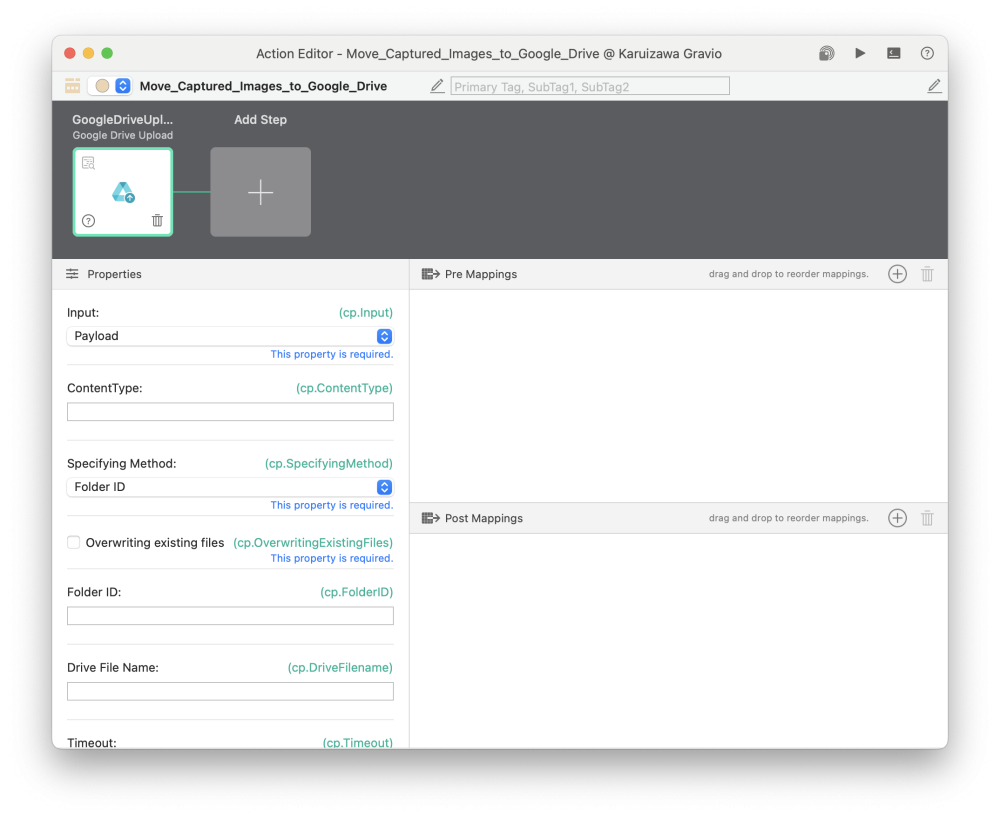
Task: Open Help via the question mark icon
Action: pyautogui.click(x=927, y=53)
